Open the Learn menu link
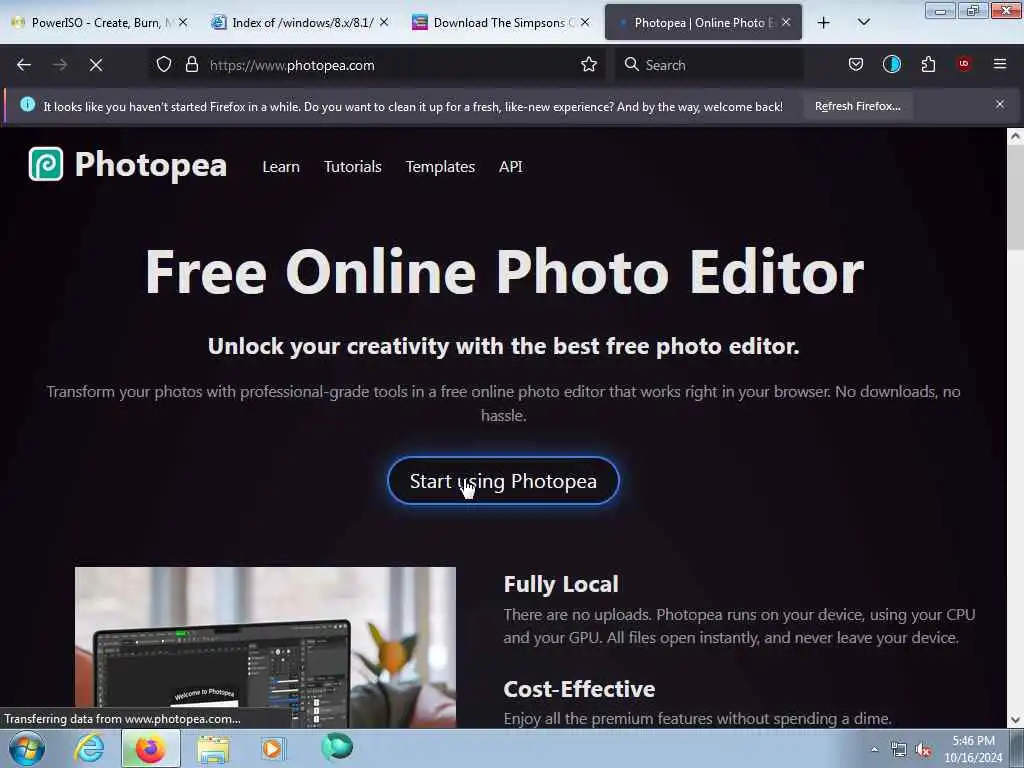 [281, 167]
